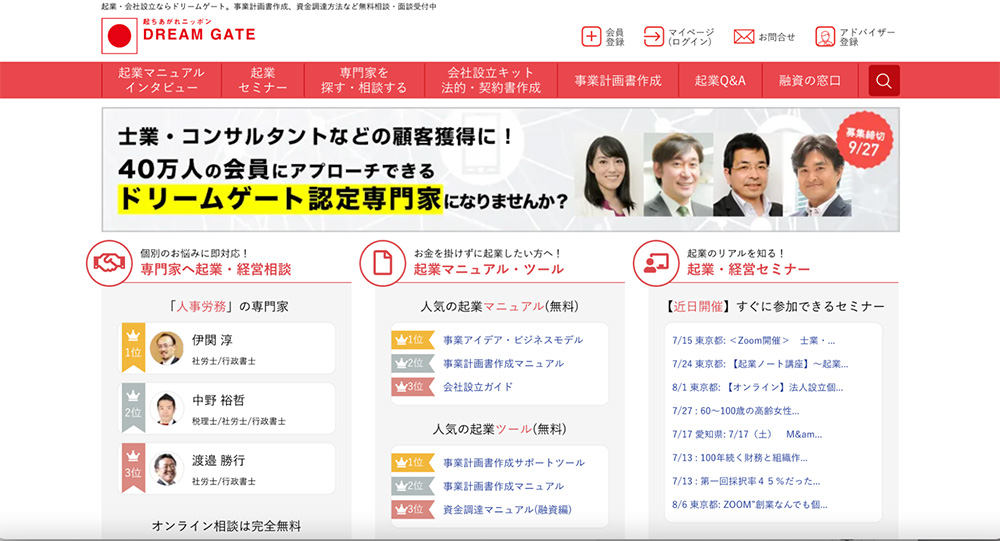Image resolution: width=1000 pixels, height=541 pixels.
Task: Click the 募集締切 9/27 deadline badge
Action: click(865, 140)
